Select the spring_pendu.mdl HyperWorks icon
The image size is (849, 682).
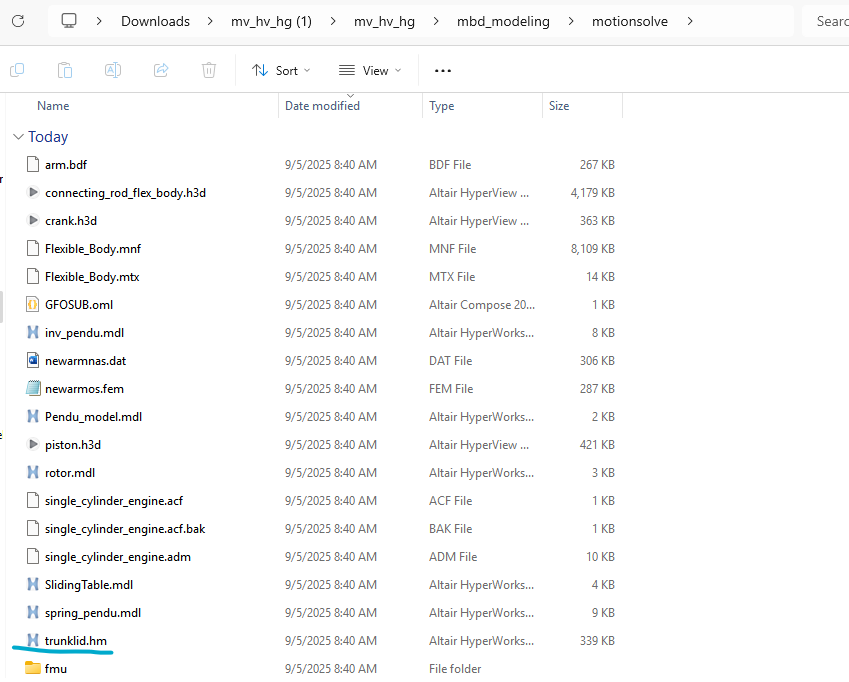click(x=33, y=613)
